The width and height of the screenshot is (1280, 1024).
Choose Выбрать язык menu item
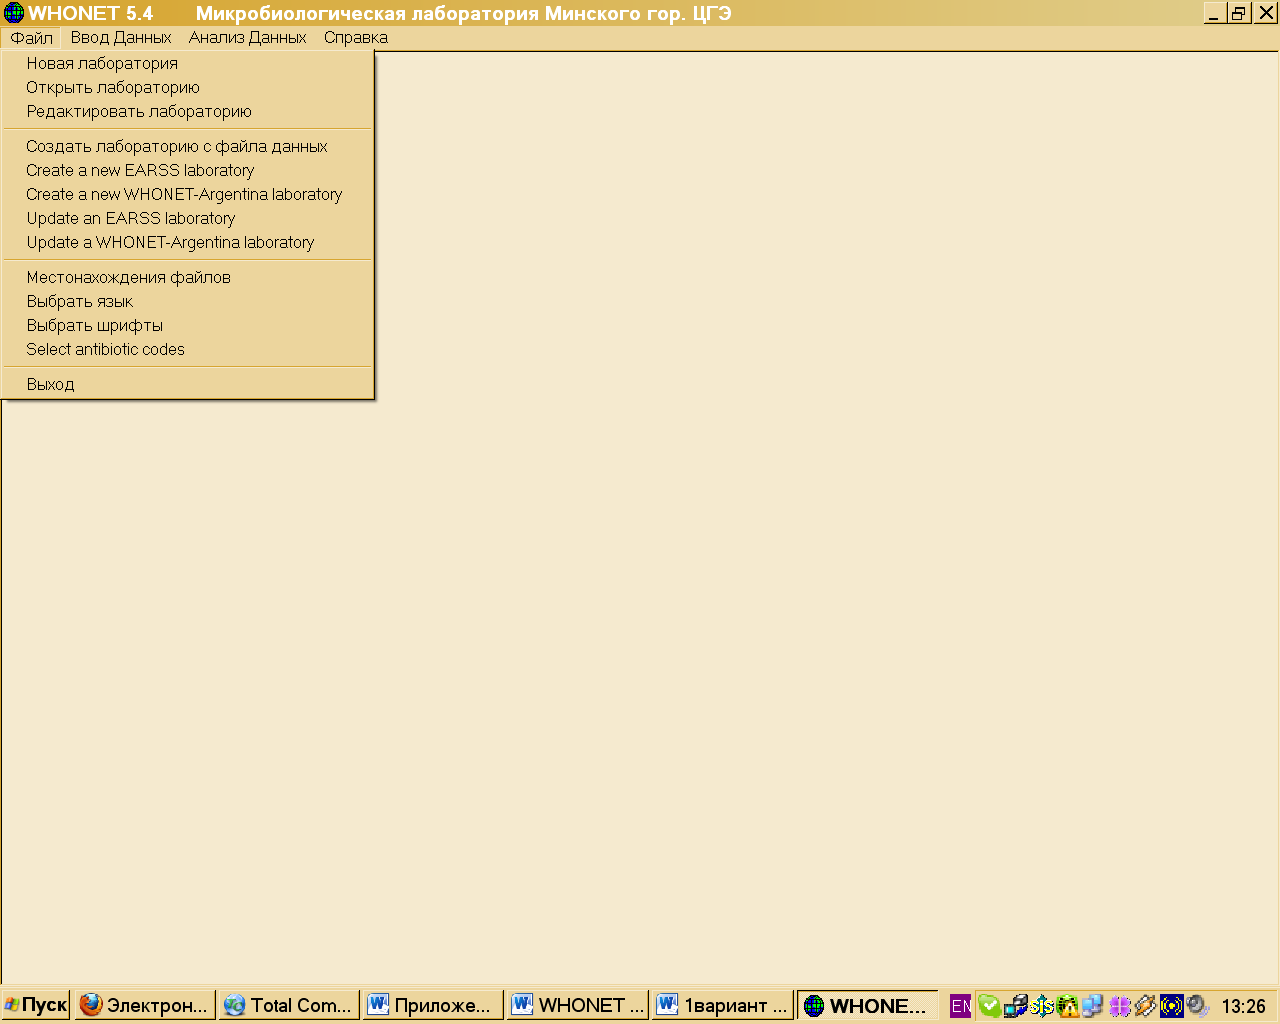pos(188,301)
